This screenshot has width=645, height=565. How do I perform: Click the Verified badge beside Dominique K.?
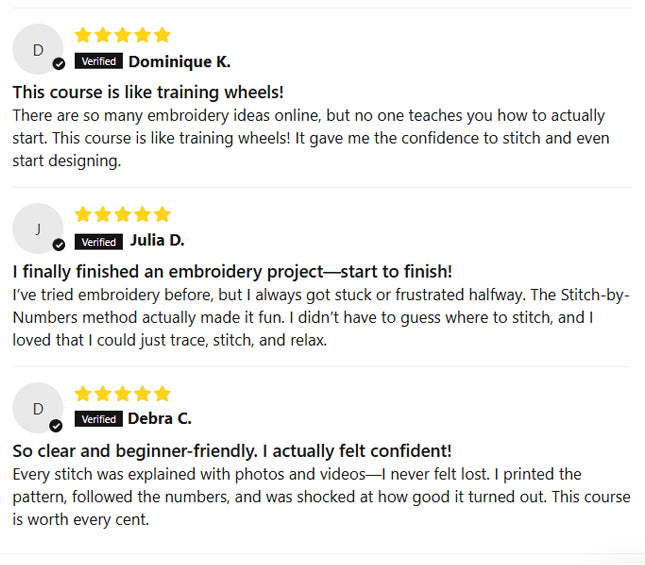[x=99, y=62]
